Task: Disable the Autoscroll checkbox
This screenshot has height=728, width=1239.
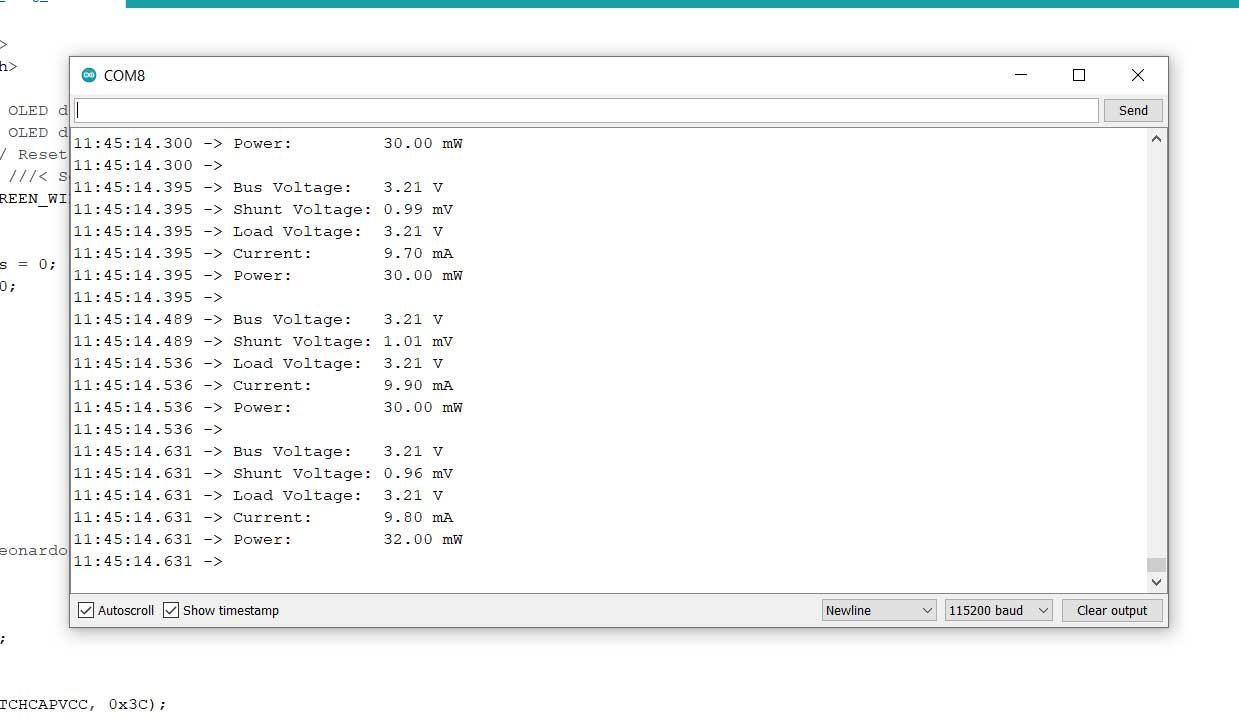Action: coord(85,610)
